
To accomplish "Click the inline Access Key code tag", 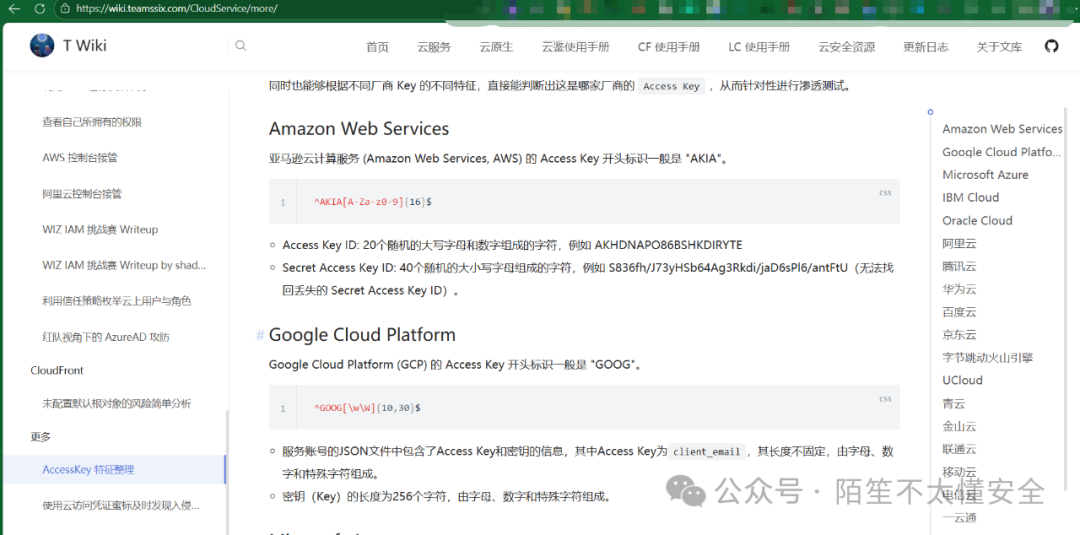I will [x=672, y=86].
